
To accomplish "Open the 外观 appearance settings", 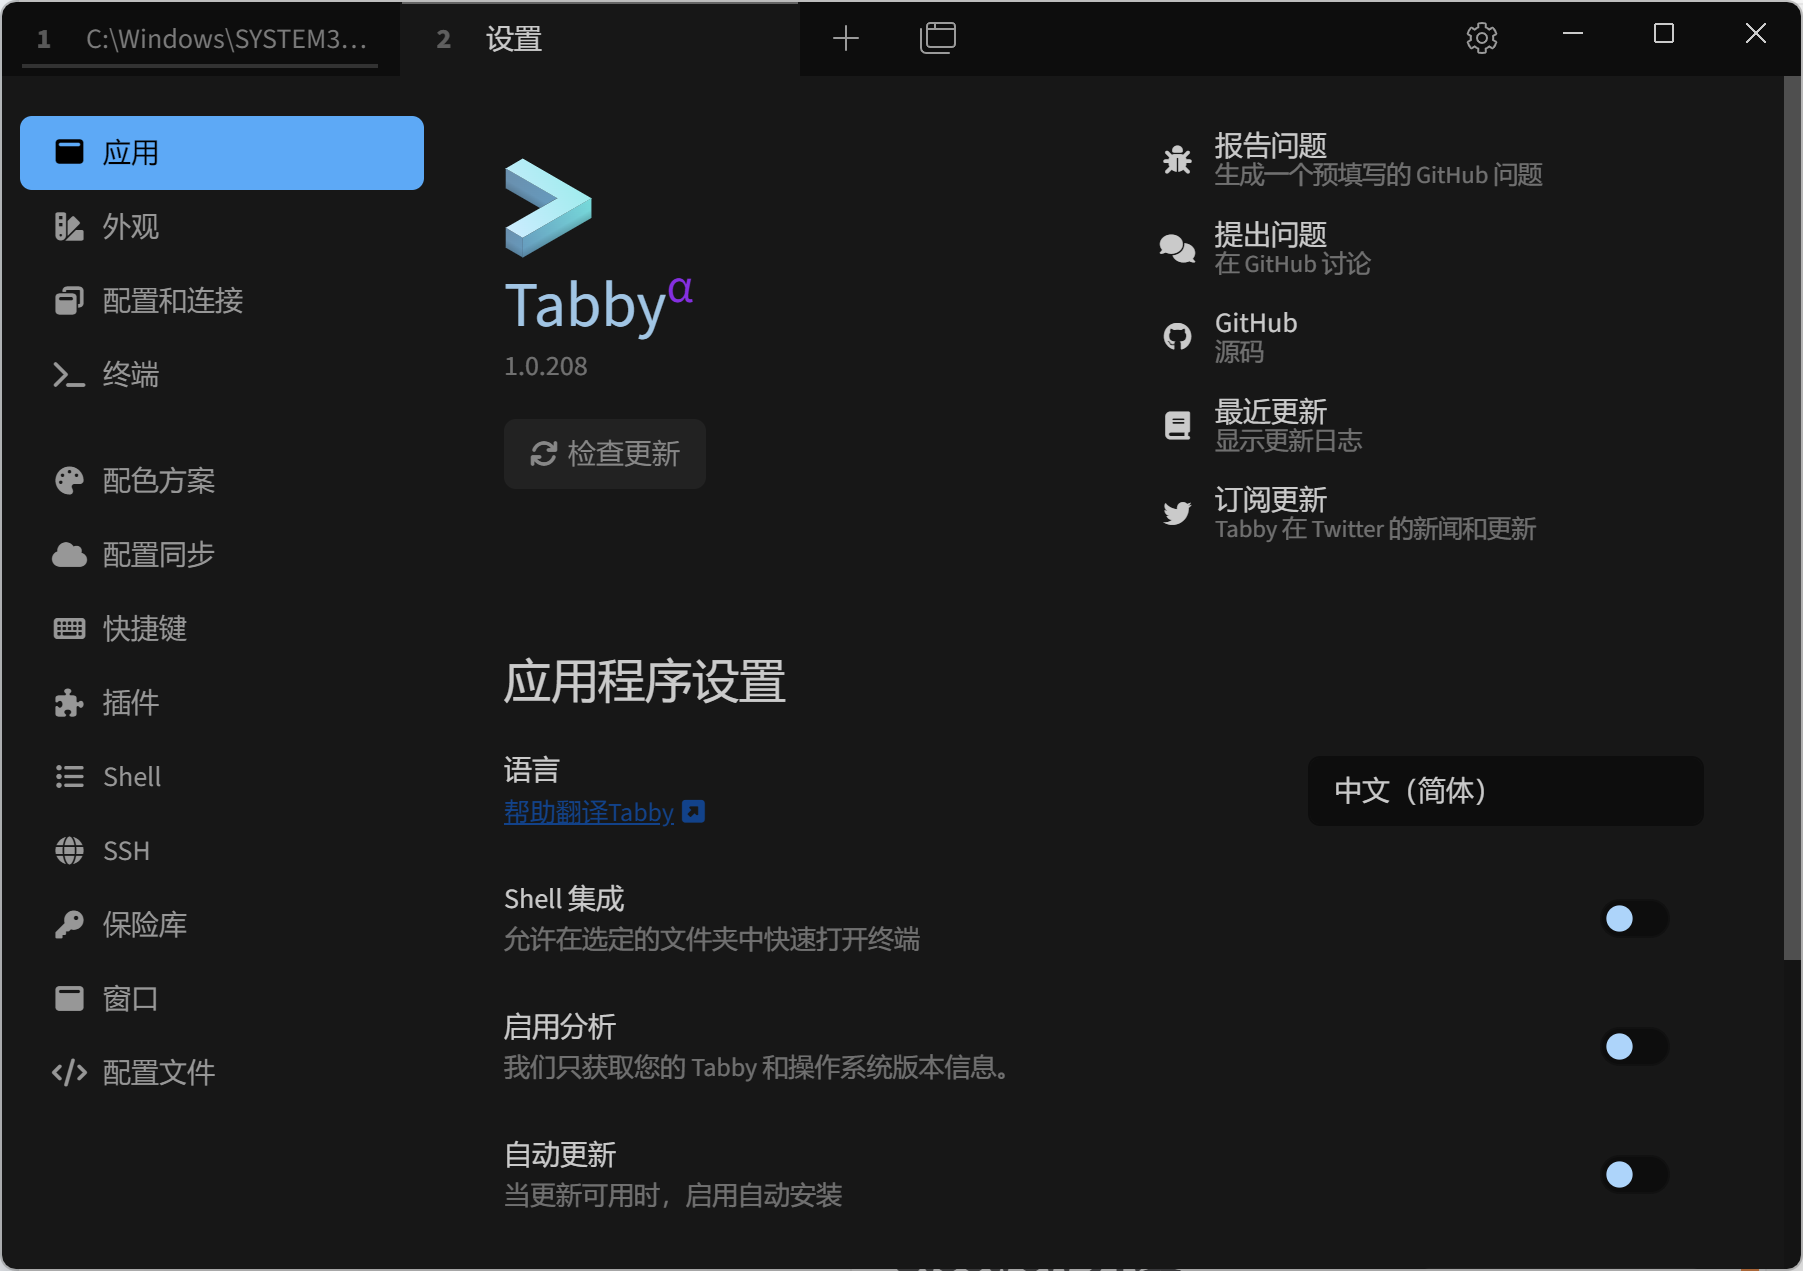I will coord(130,227).
